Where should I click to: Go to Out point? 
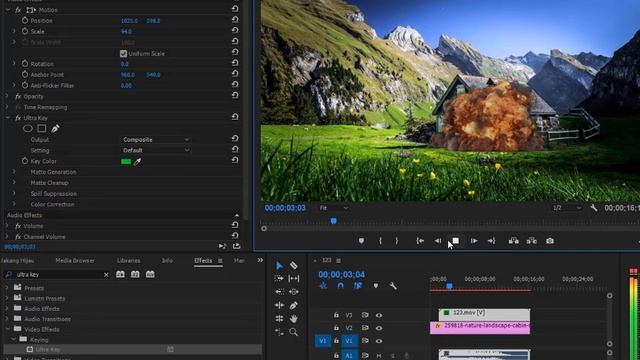pyautogui.click(x=491, y=241)
